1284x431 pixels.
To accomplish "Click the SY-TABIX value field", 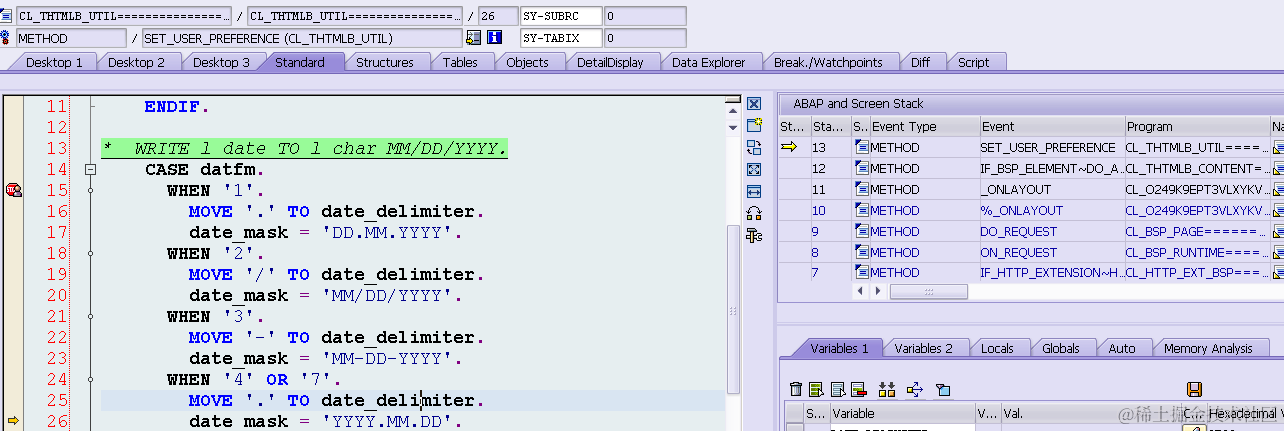I will tap(645, 38).
